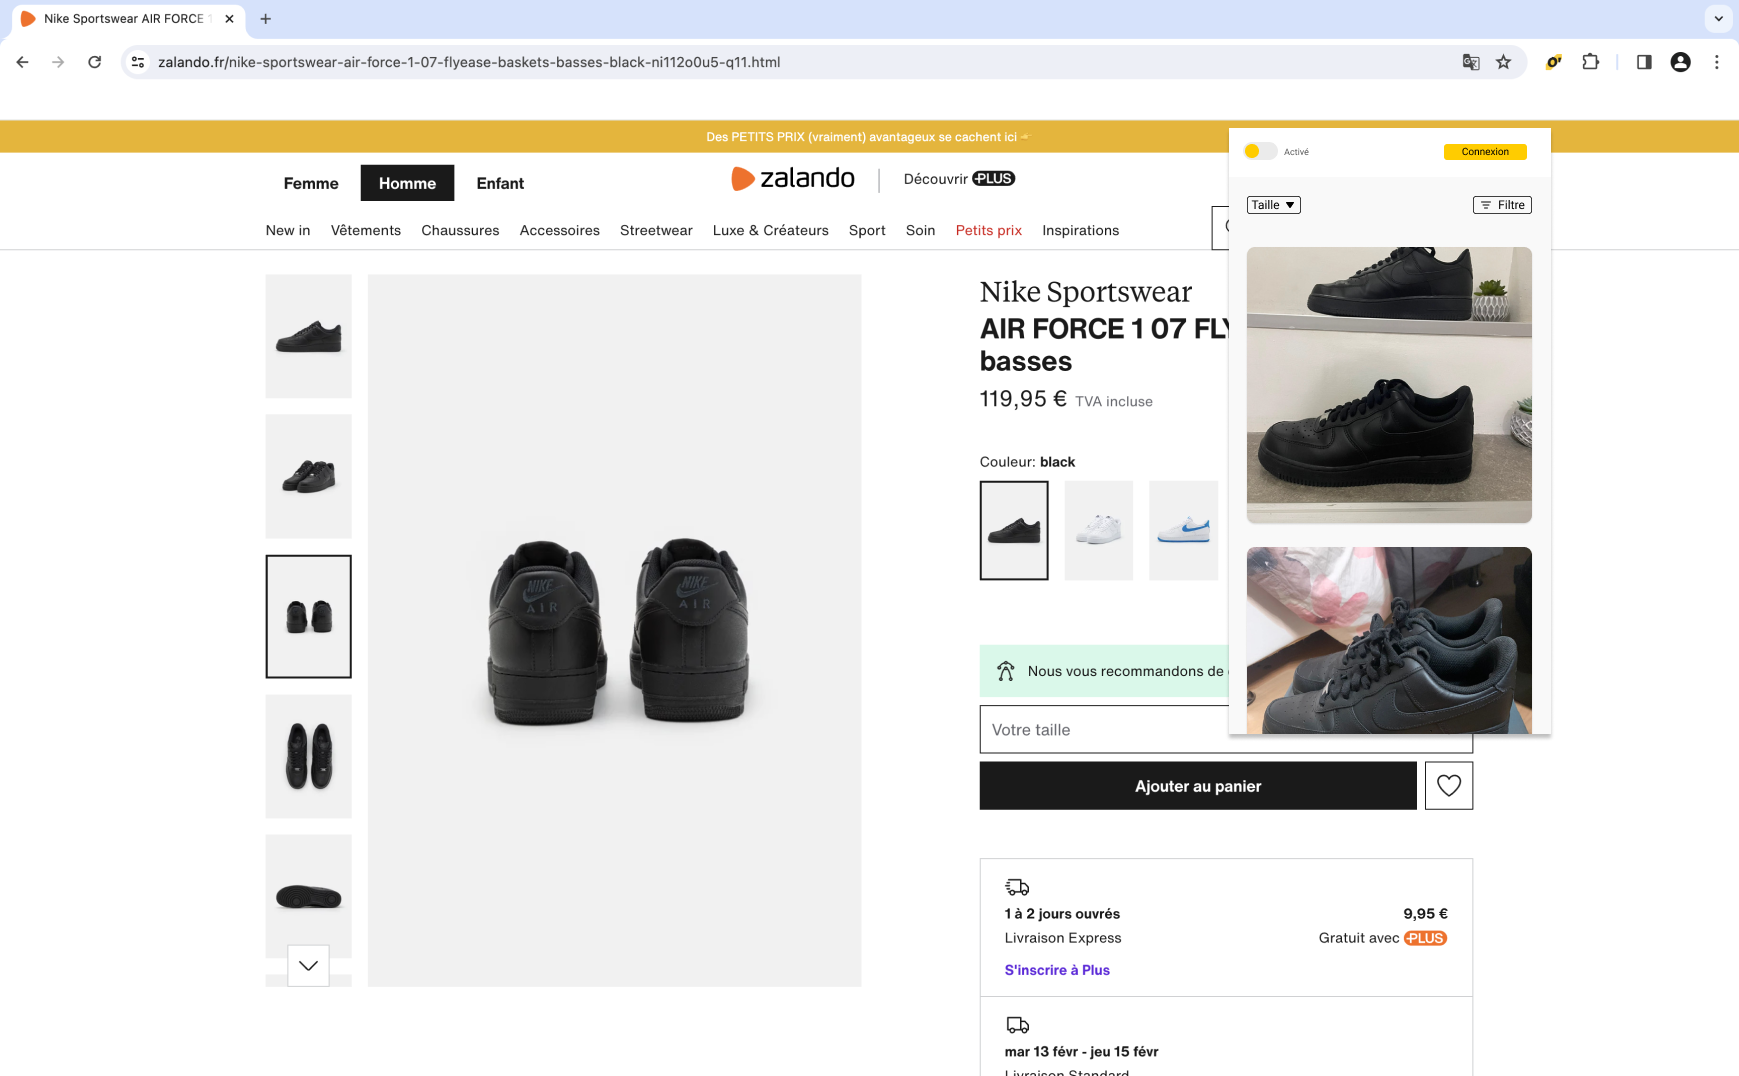Expand the tab search chevron

click(x=1718, y=18)
